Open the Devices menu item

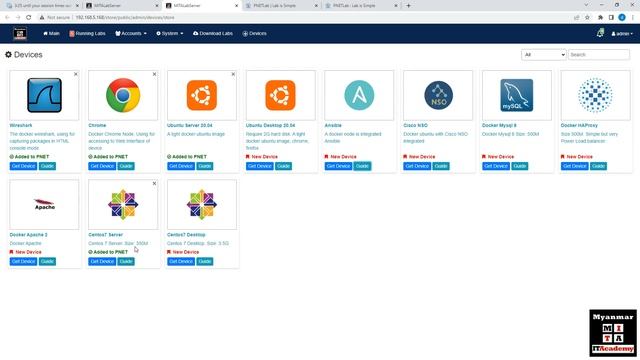tap(254, 33)
